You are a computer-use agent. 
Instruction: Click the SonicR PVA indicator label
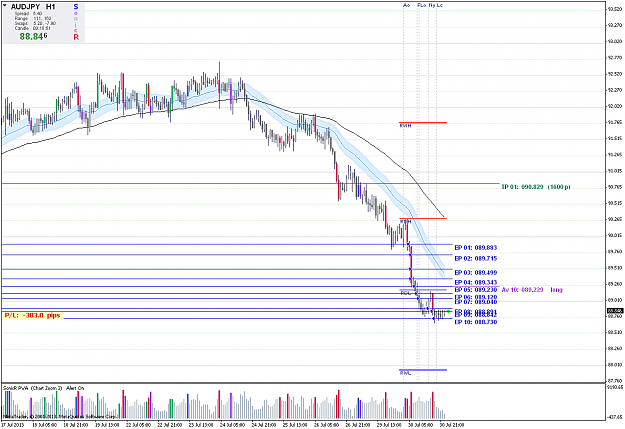pos(33,388)
